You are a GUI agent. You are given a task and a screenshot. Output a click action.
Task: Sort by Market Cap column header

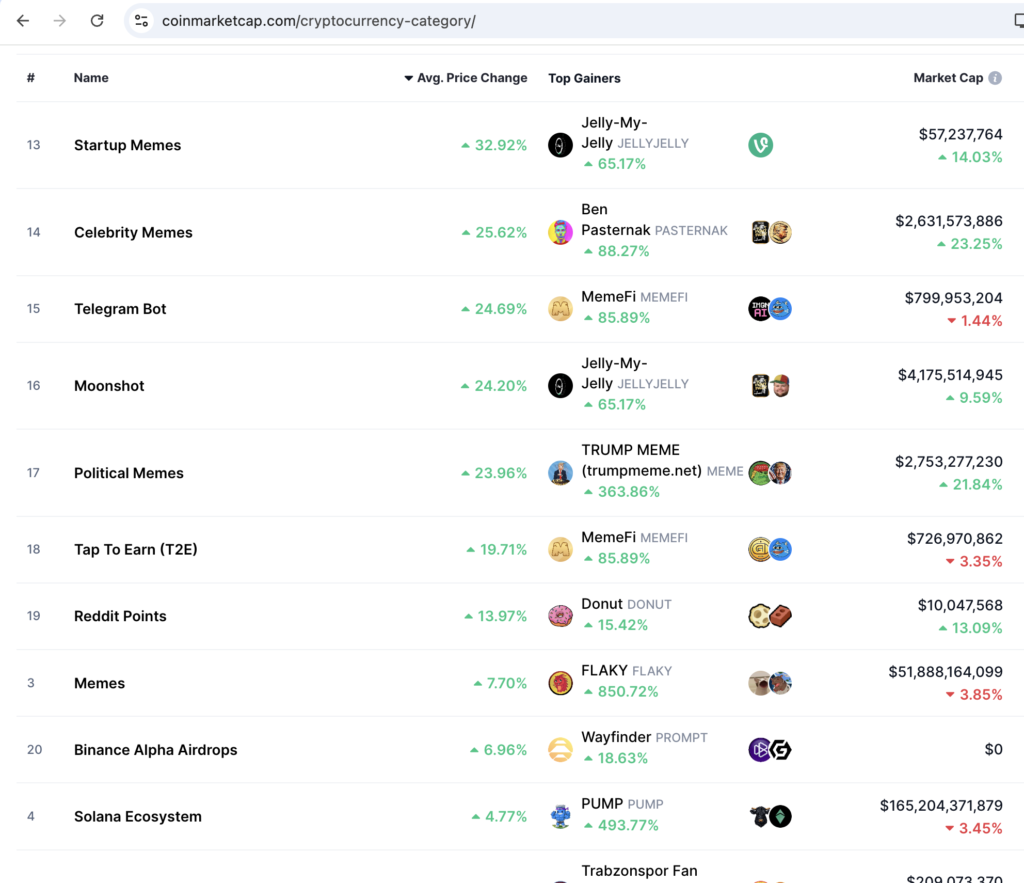[x=948, y=78]
